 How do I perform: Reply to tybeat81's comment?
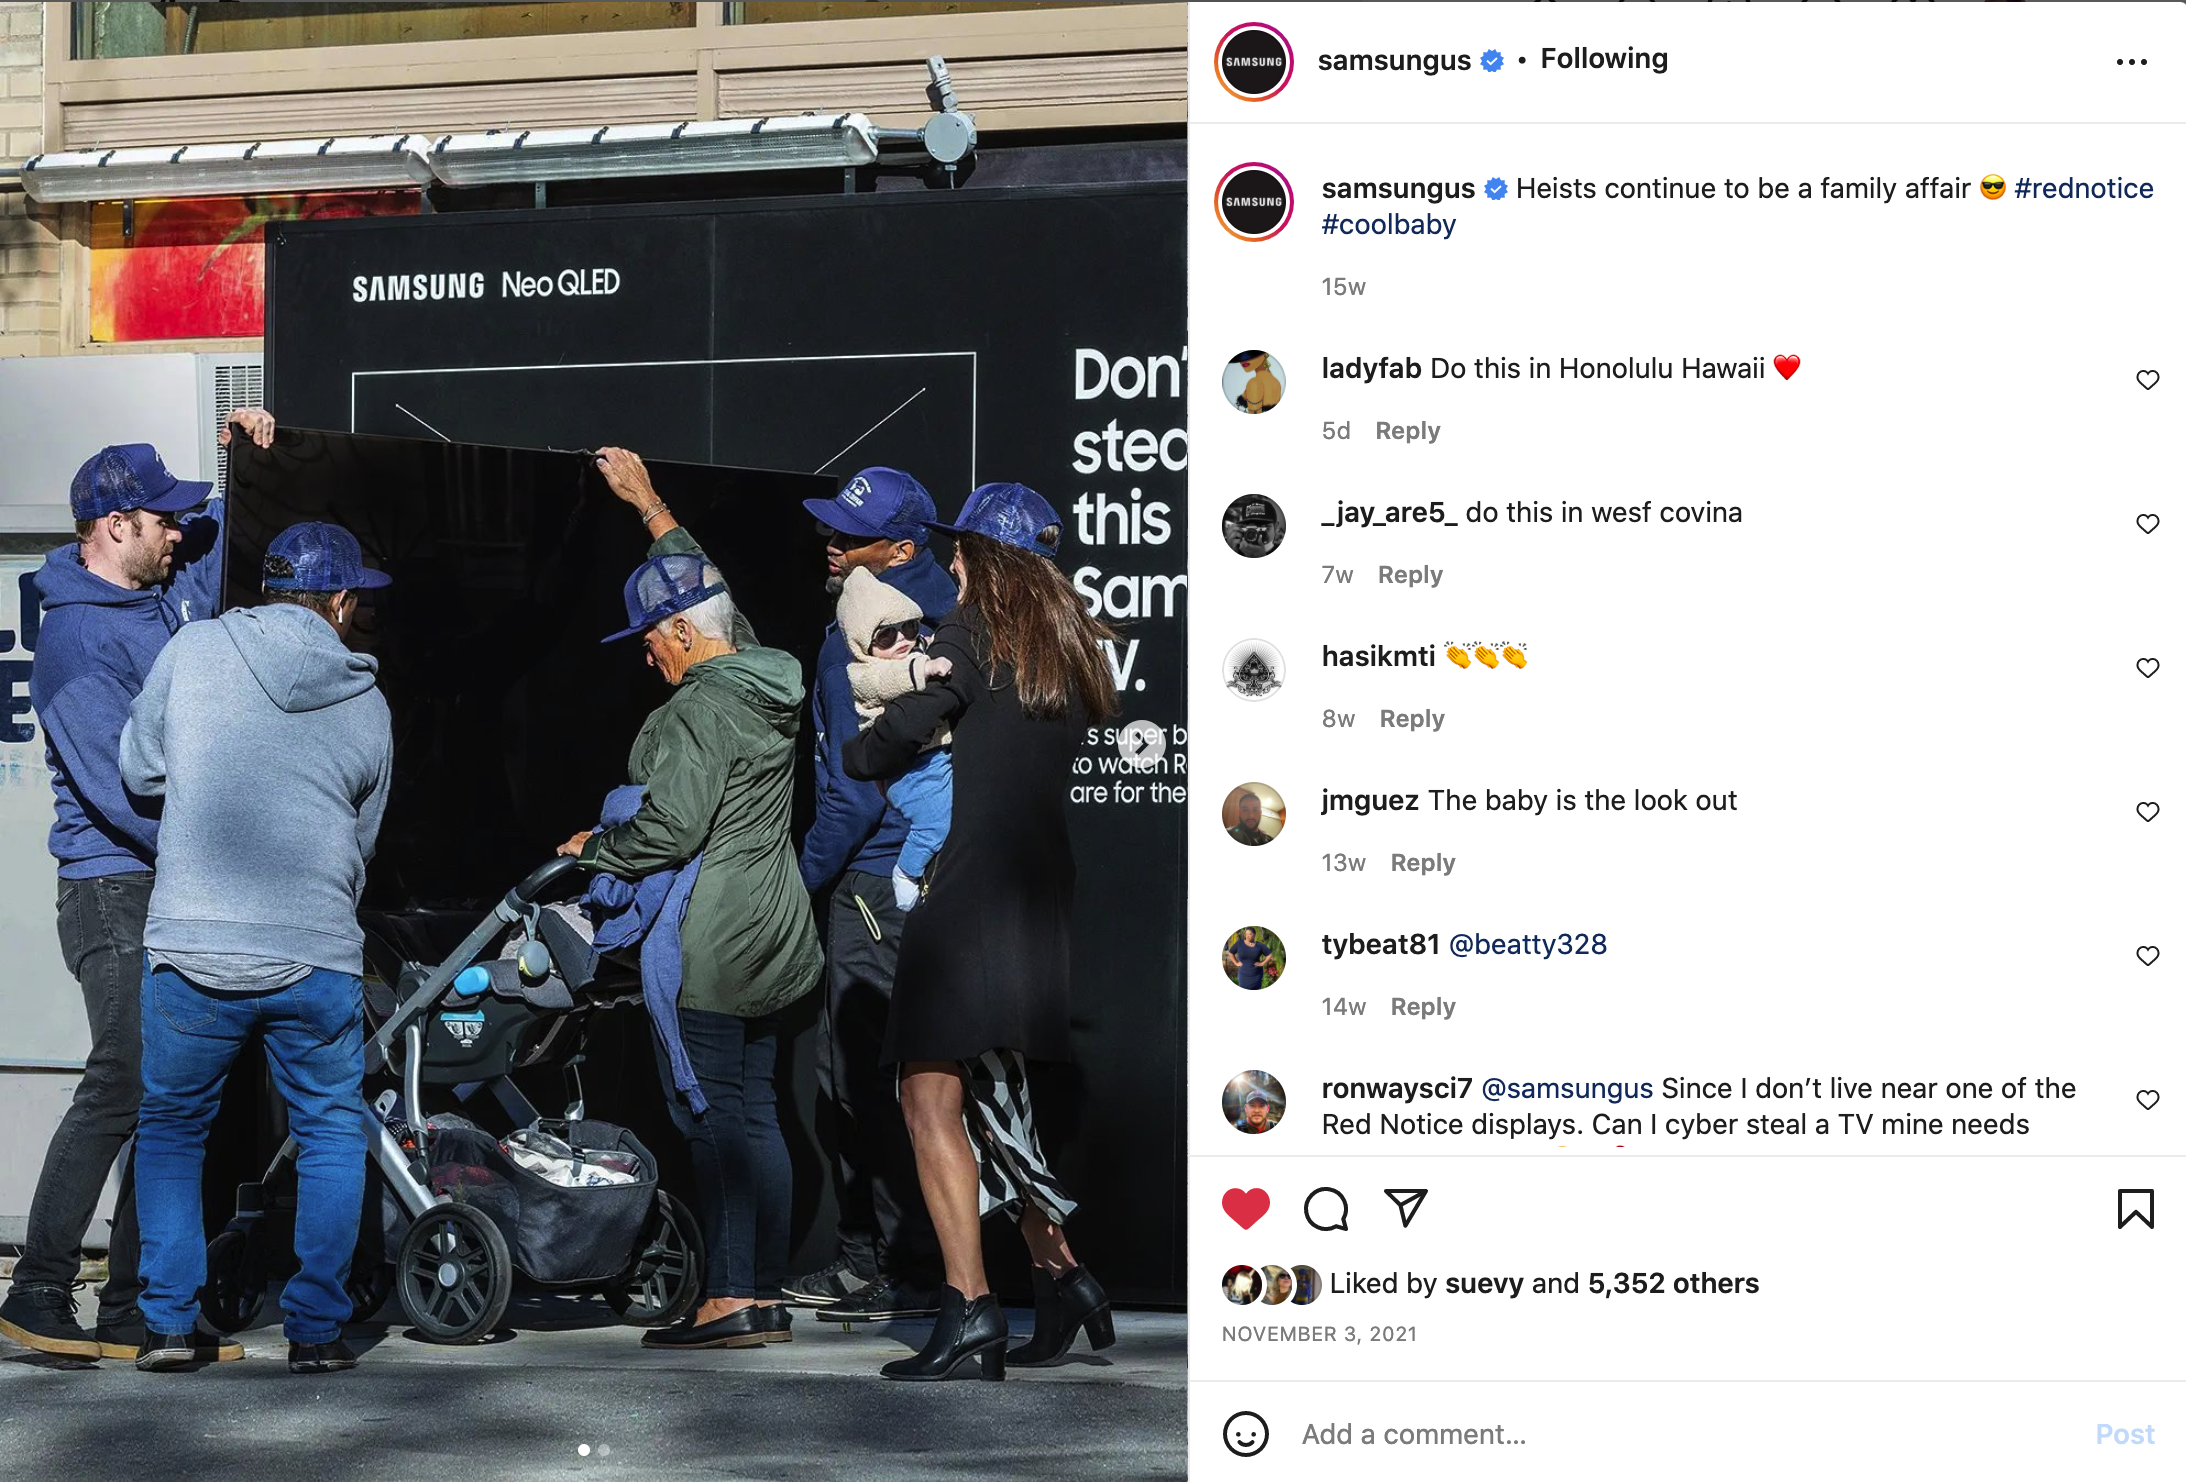click(1422, 1007)
